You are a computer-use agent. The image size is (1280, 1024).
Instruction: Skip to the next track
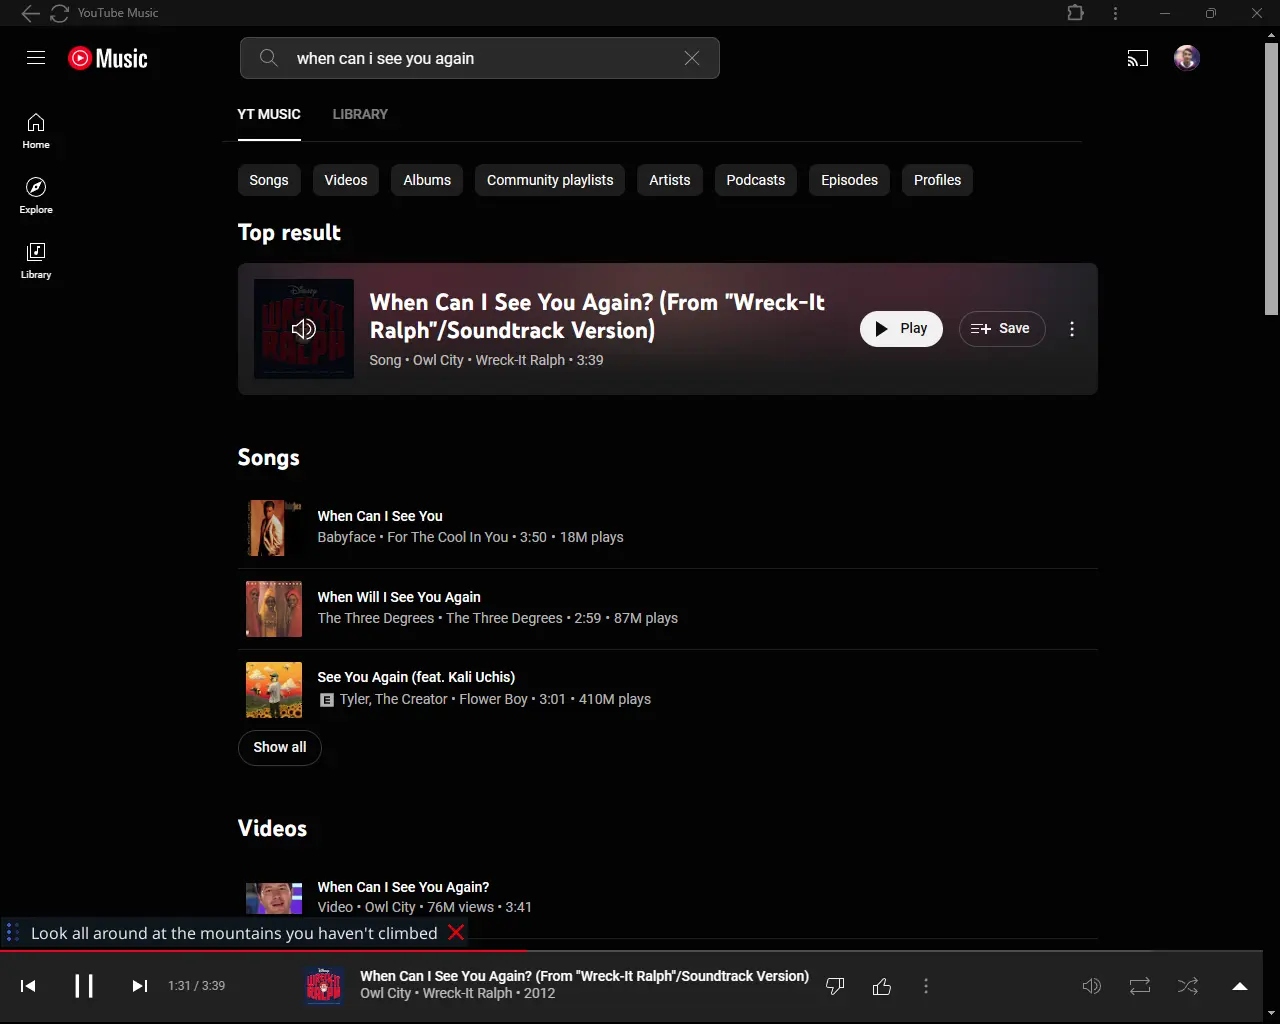tap(140, 986)
